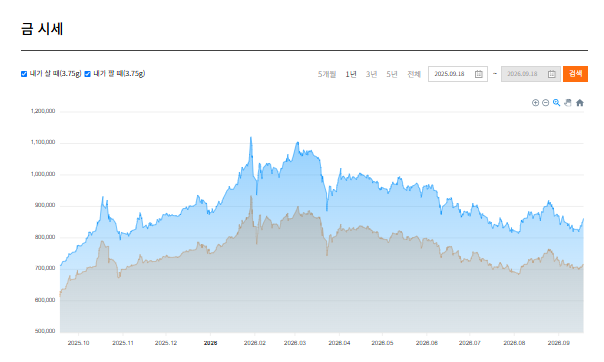Click the chart zoom out minus icon

coord(545,102)
